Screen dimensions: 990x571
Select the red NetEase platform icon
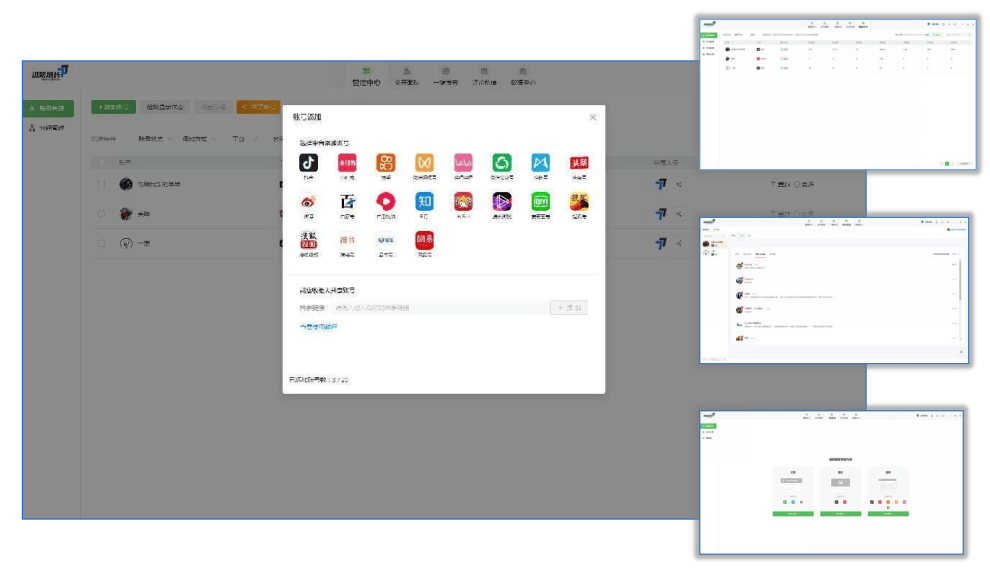424,240
